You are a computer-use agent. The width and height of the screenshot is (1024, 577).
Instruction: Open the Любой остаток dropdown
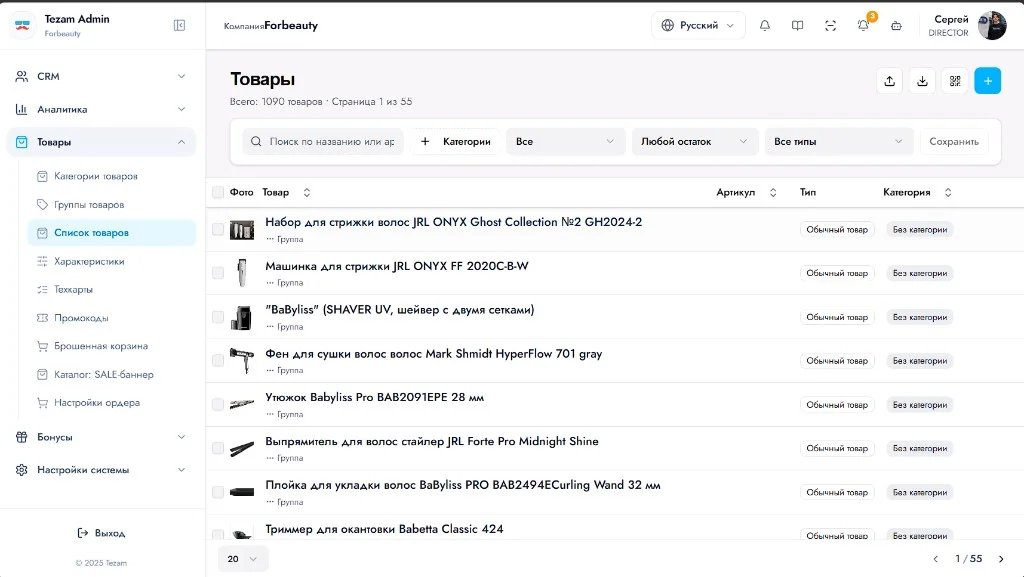point(695,142)
